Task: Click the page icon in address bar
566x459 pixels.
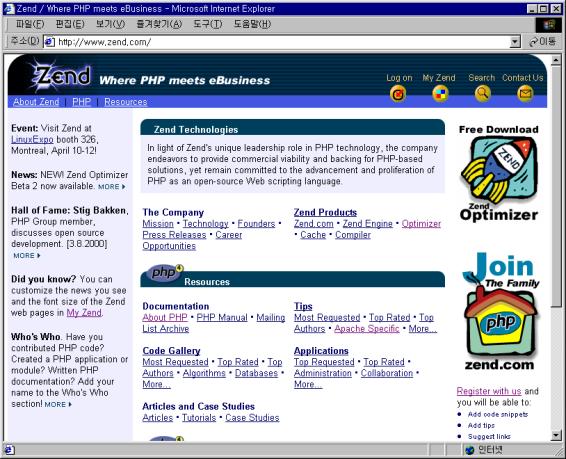Action: click(x=49, y=42)
